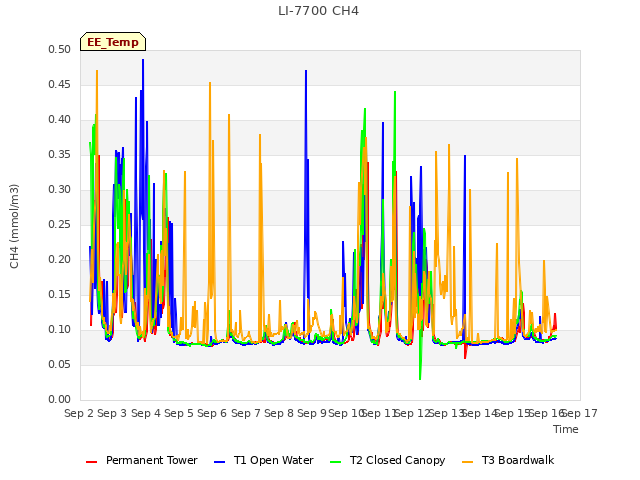This screenshot has width=640, height=480.
Task: Click the Time x-axis title
Action: [566, 429]
